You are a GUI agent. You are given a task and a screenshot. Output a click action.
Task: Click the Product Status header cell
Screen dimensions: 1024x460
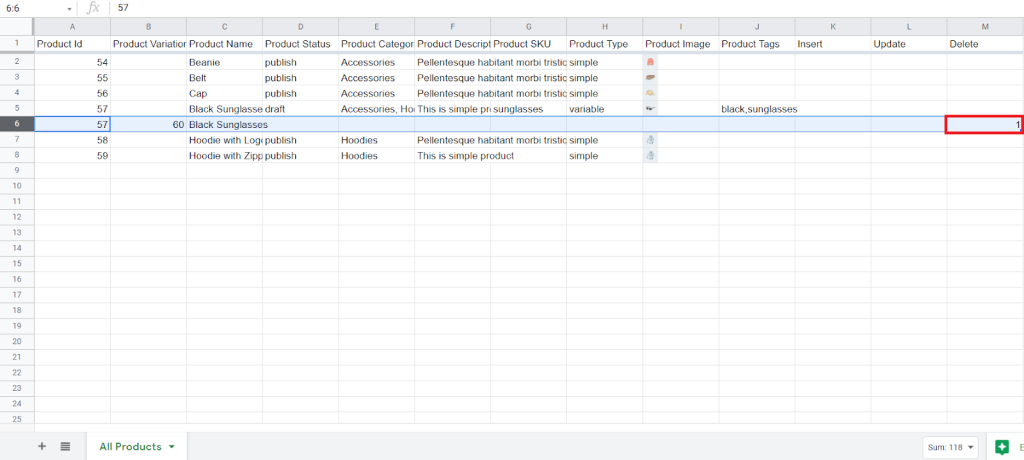pyautogui.click(x=300, y=44)
